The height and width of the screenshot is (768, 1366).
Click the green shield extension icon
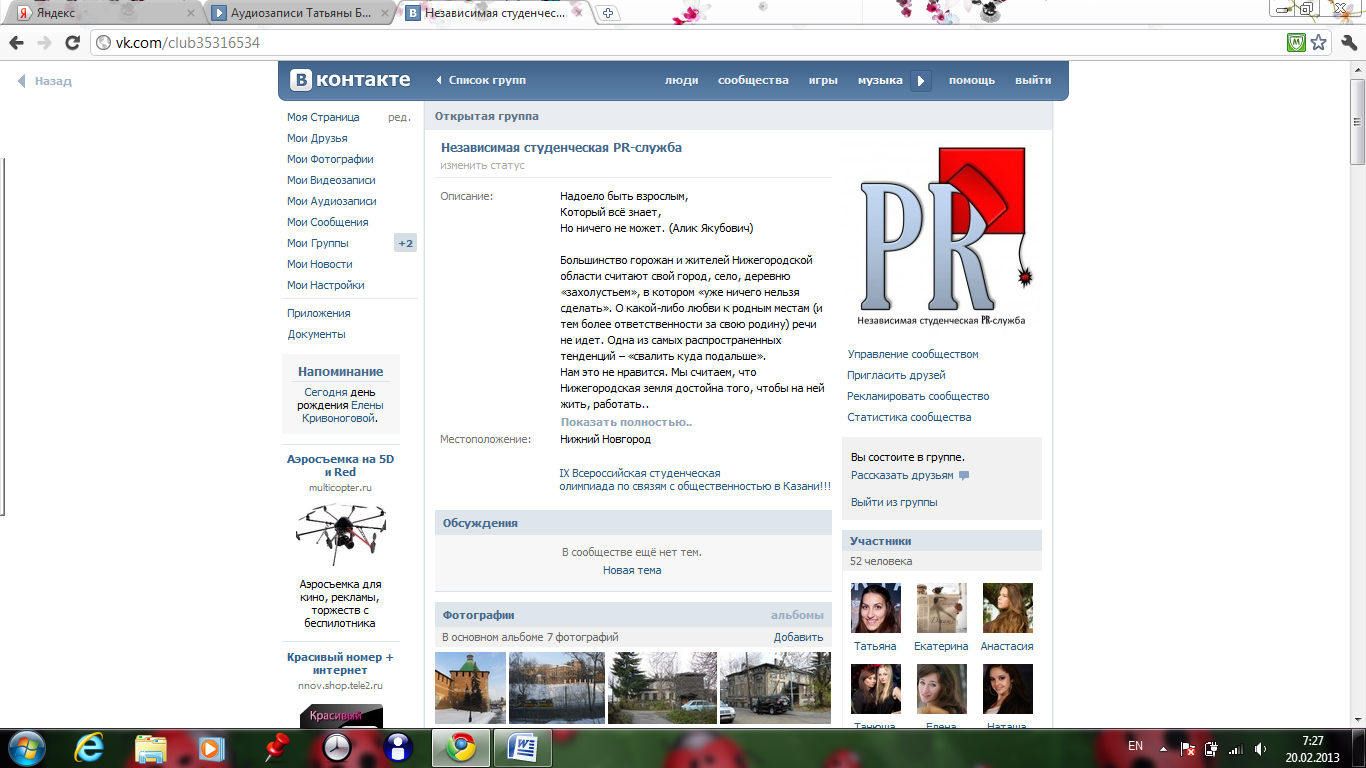[x=1296, y=43]
